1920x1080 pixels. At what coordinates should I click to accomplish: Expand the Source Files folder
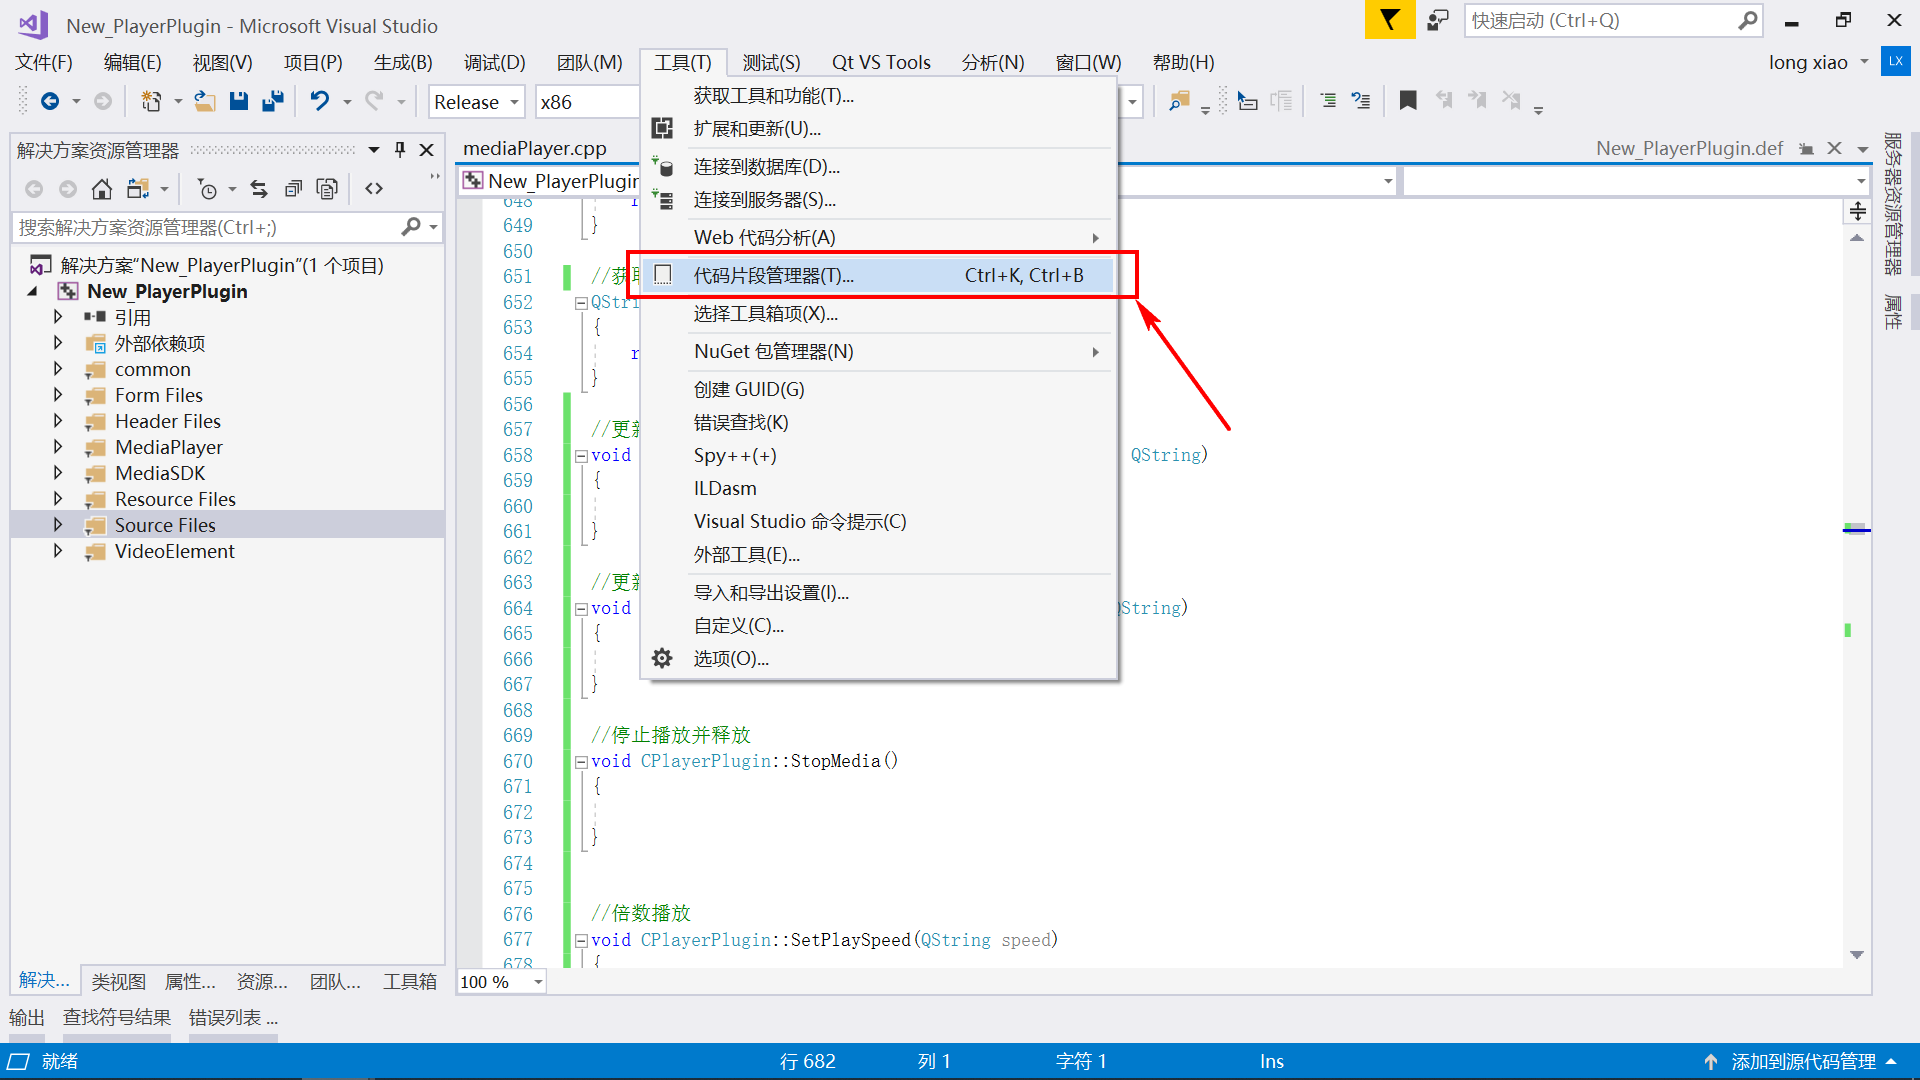pyautogui.click(x=58, y=525)
